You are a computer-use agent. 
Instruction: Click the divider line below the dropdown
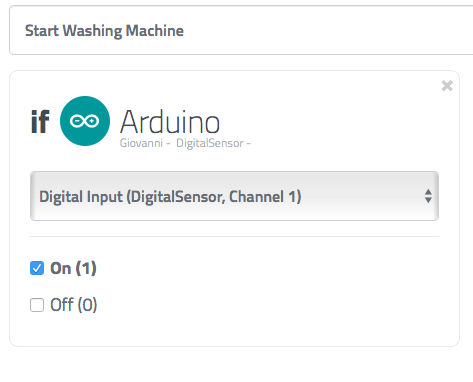click(x=234, y=236)
